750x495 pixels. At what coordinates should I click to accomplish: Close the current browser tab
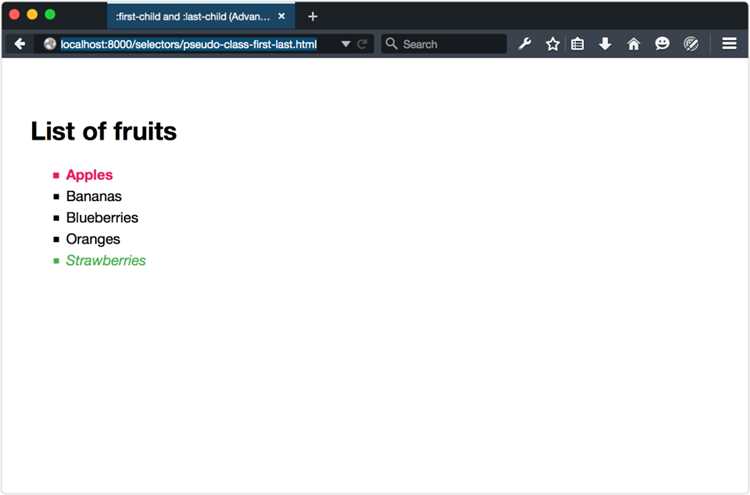(x=282, y=16)
